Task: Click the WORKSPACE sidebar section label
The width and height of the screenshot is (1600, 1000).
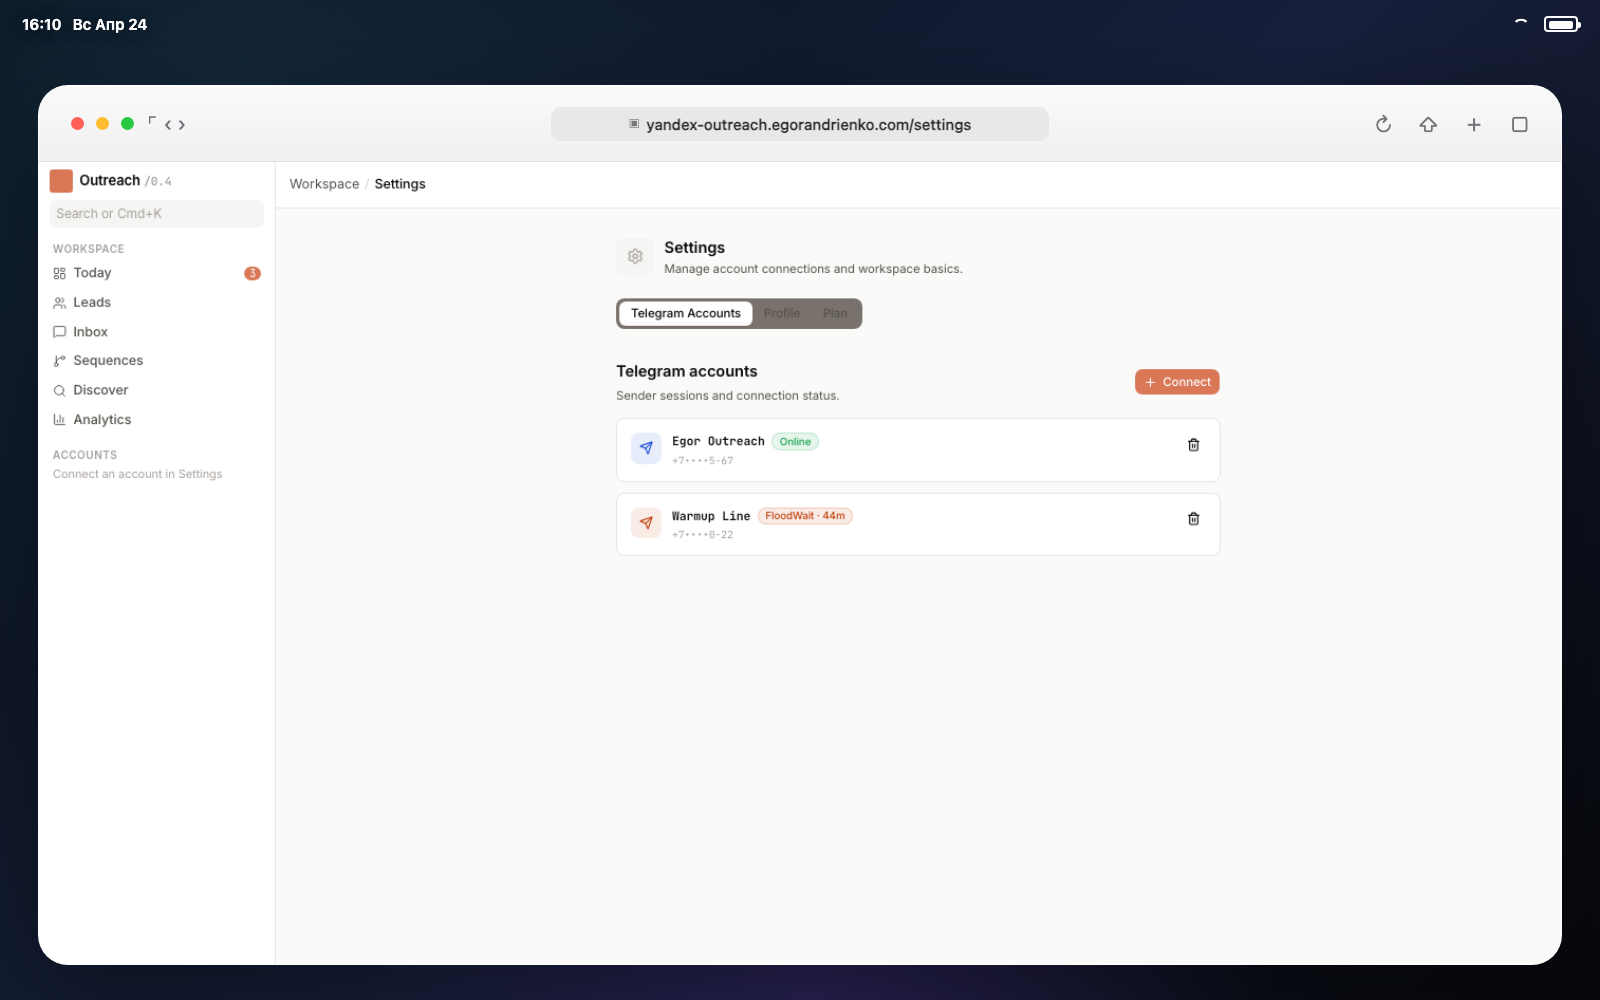Action: coord(89,249)
